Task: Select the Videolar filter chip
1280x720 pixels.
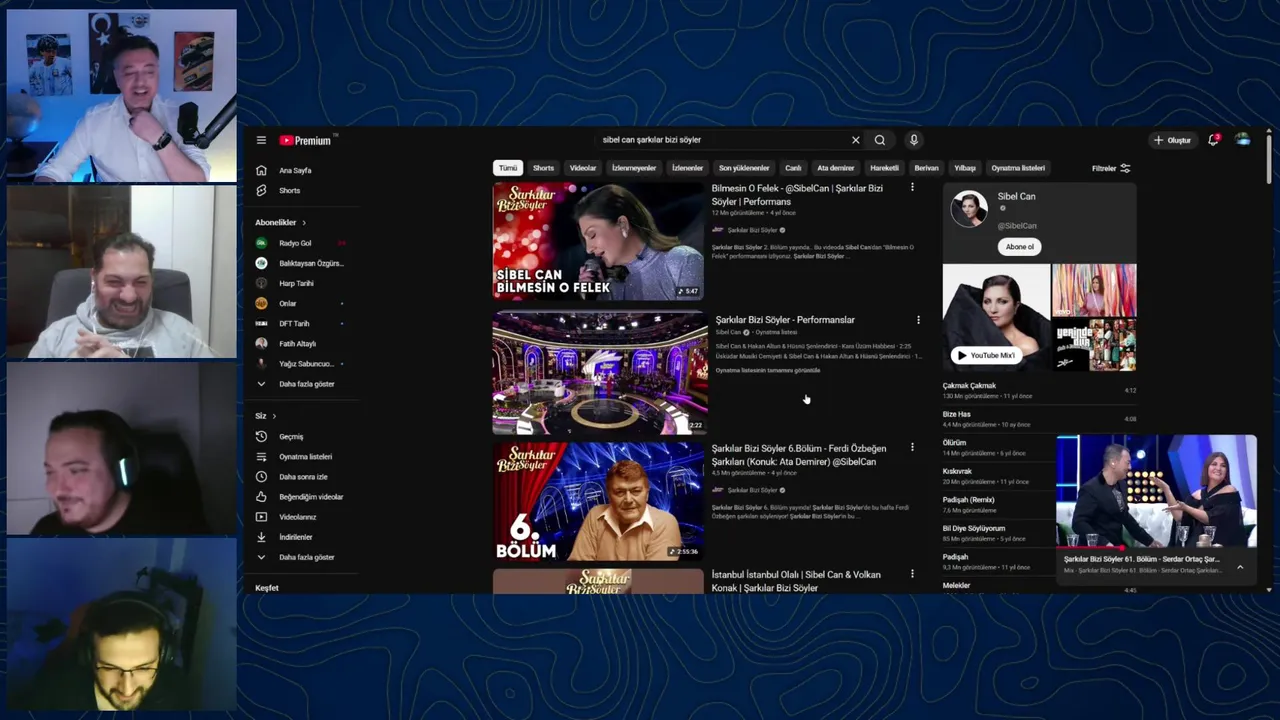Action: click(x=583, y=168)
